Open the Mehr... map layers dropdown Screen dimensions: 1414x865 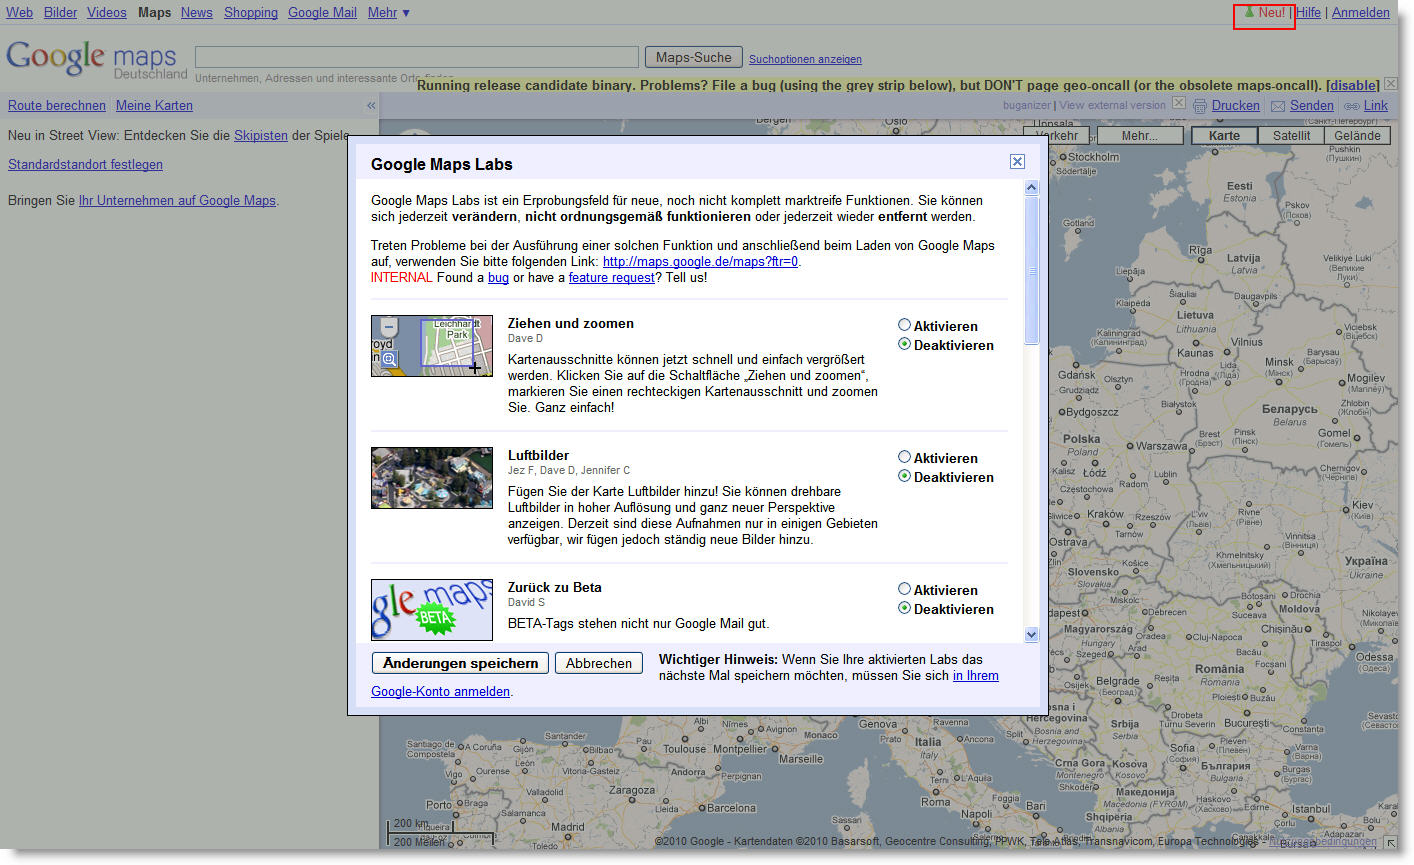pyautogui.click(x=1139, y=136)
